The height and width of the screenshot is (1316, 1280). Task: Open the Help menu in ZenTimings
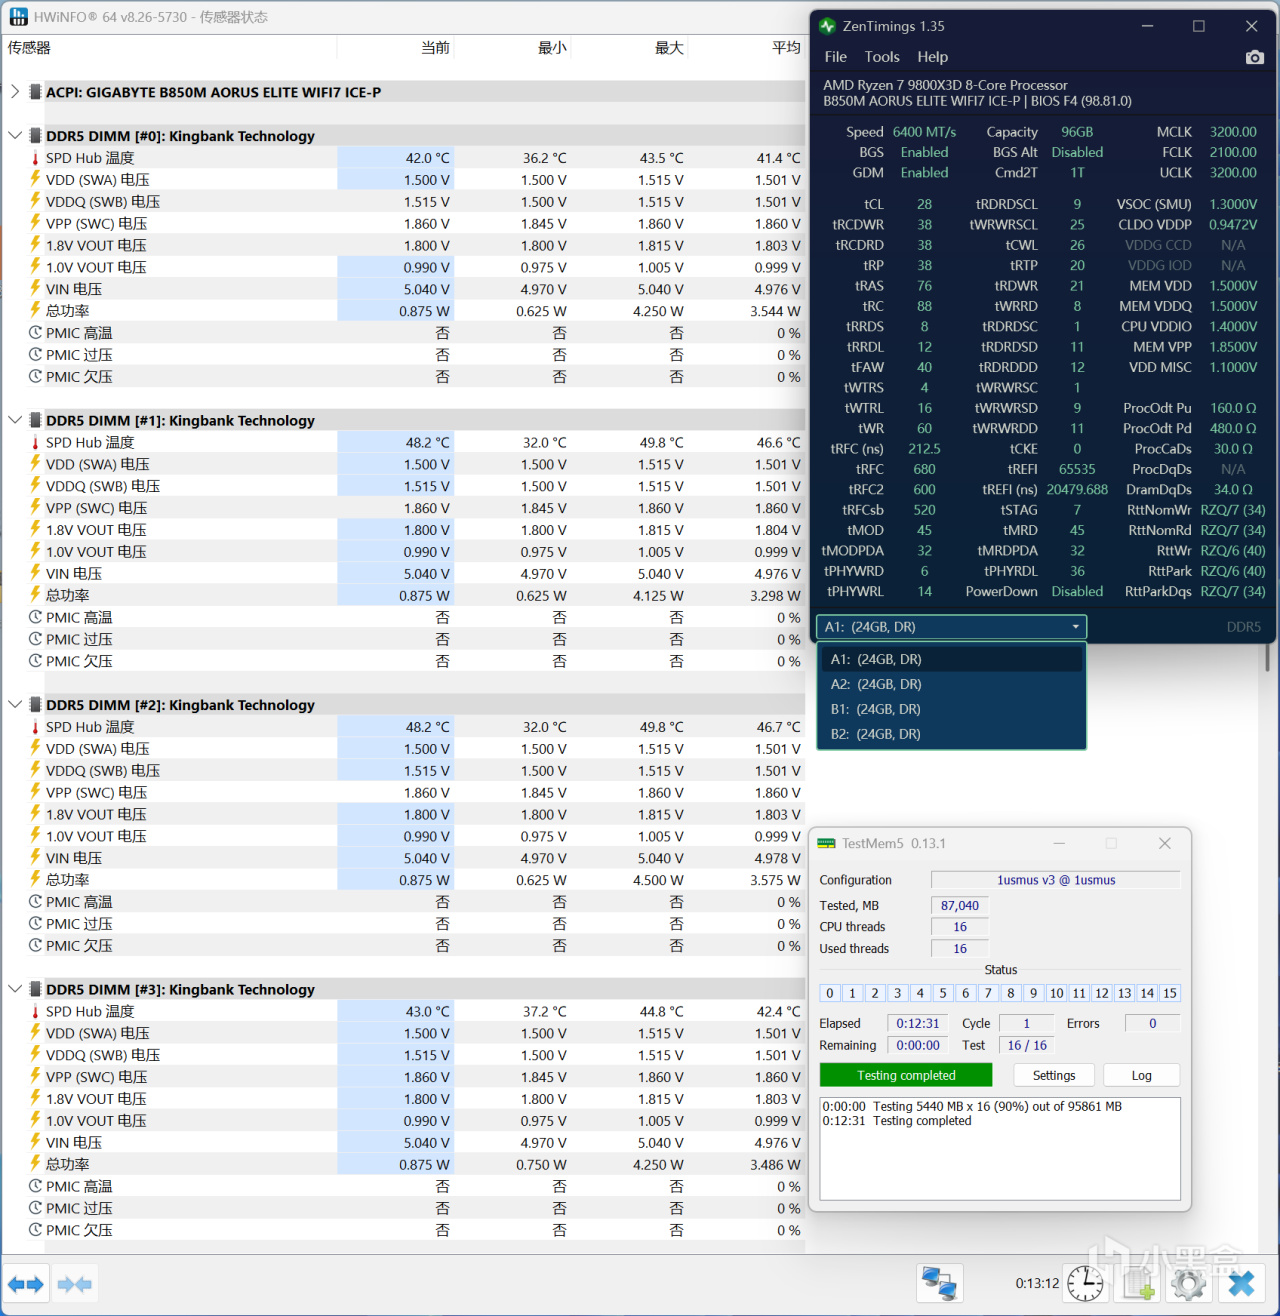pyautogui.click(x=933, y=57)
